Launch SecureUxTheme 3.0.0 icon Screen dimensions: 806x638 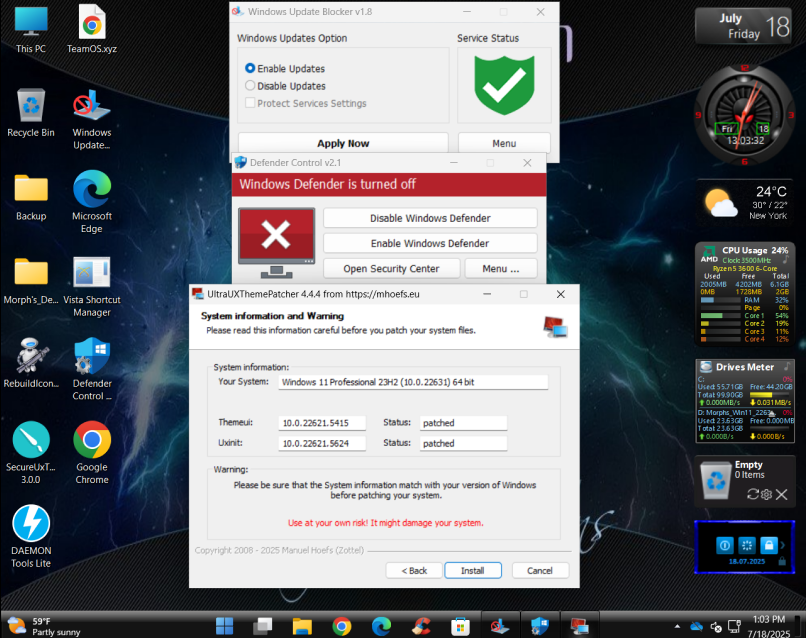pyautogui.click(x=31, y=453)
